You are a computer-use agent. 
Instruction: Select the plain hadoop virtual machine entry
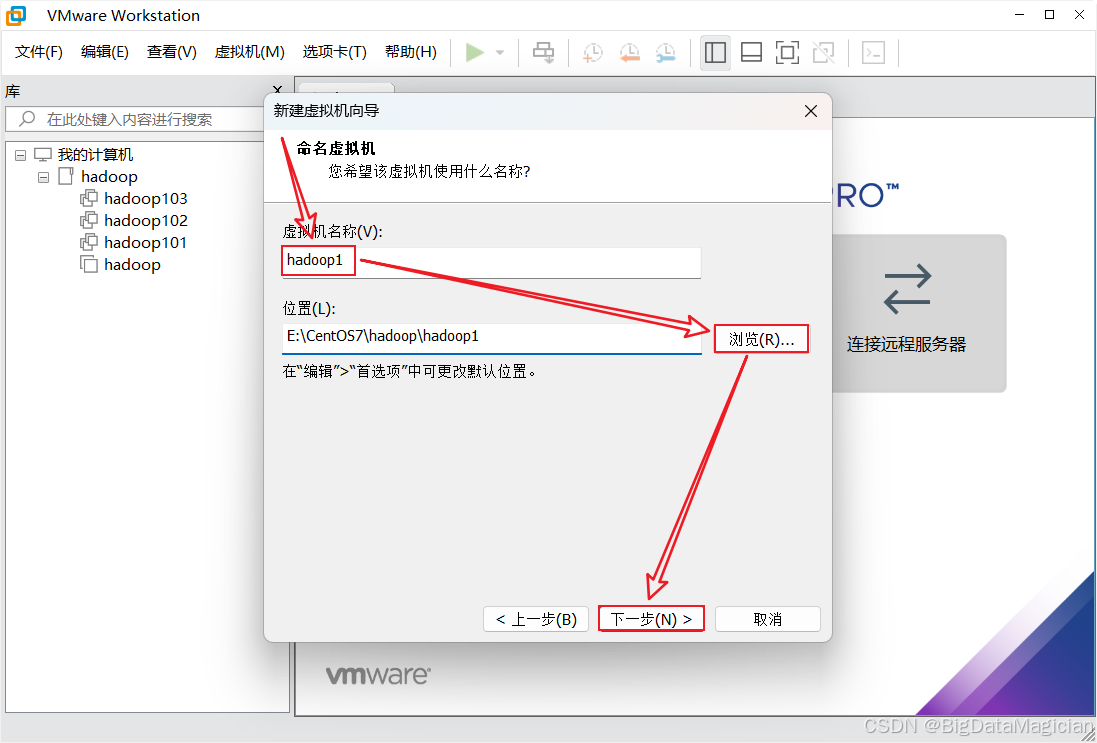click(132, 264)
